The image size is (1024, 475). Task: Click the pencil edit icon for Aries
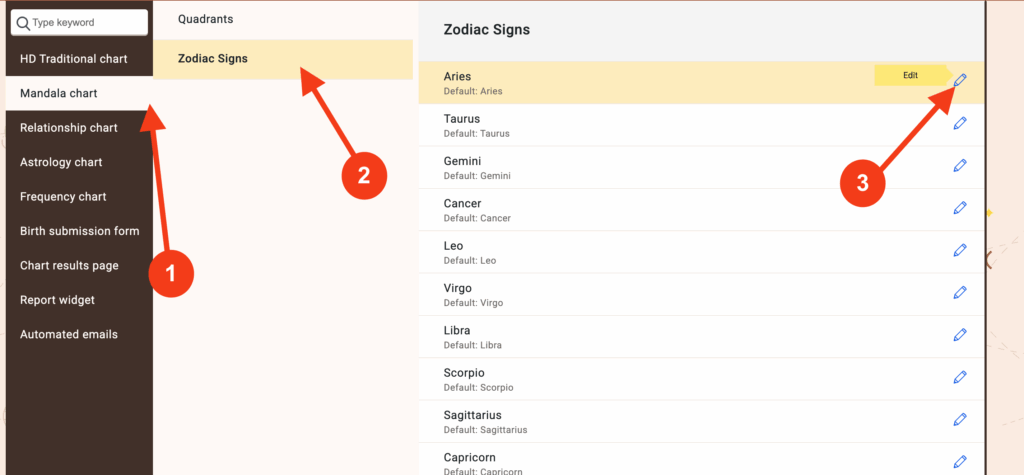(960, 80)
